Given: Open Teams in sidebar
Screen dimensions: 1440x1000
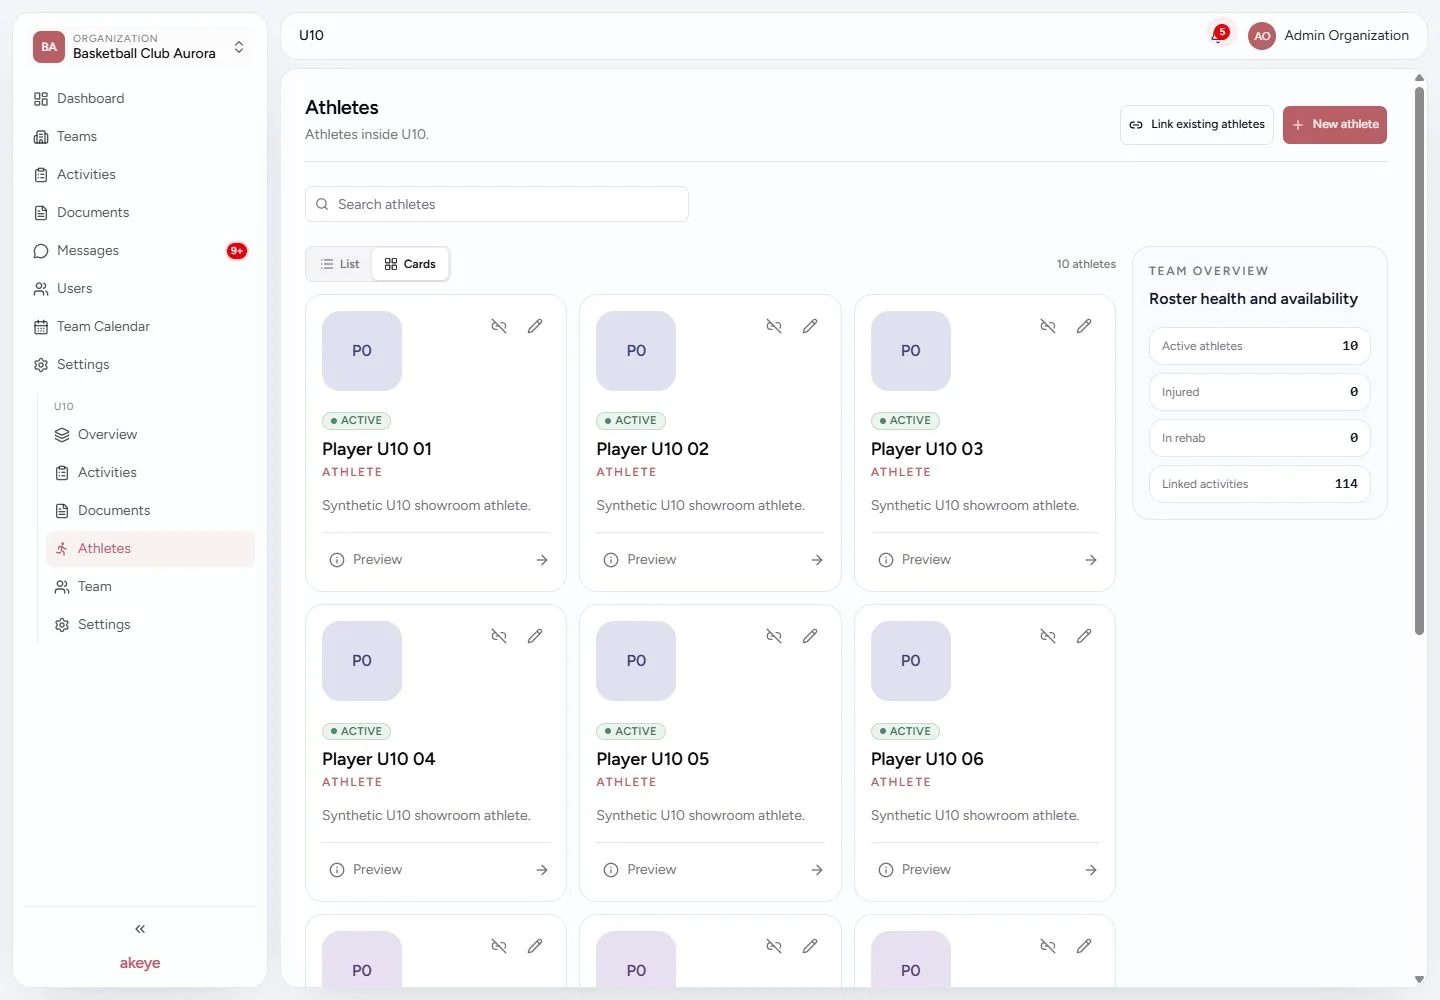Looking at the screenshot, I should click(140, 136).
